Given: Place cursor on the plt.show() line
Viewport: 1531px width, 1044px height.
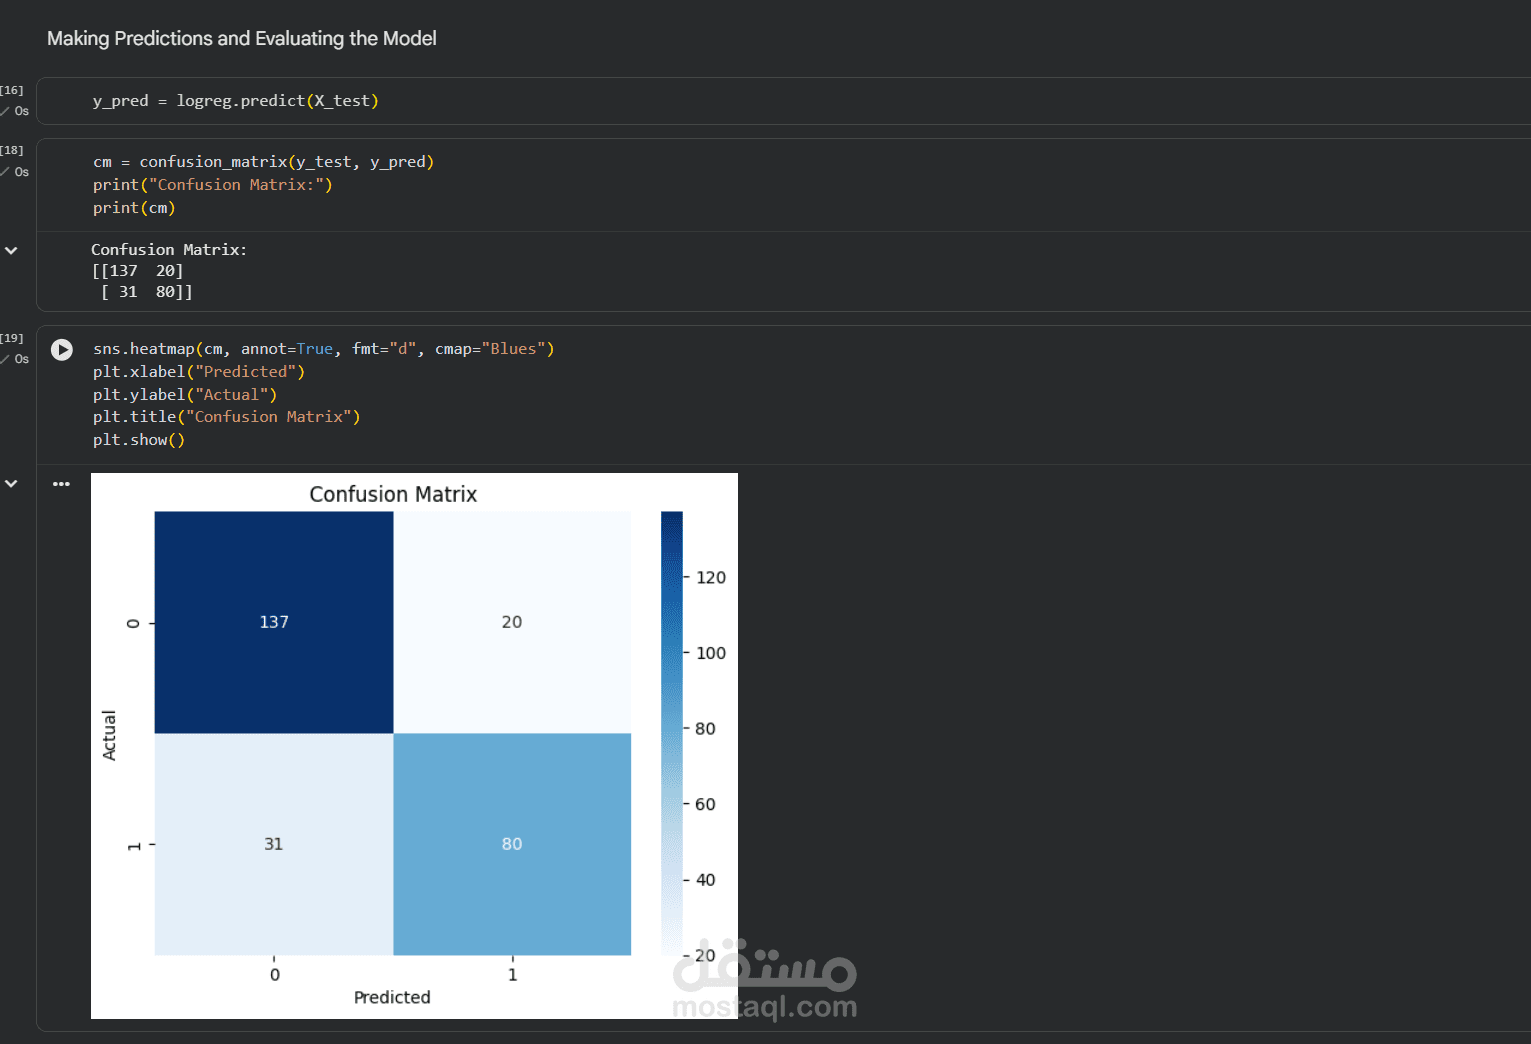Looking at the screenshot, I should tap(139, 440).
